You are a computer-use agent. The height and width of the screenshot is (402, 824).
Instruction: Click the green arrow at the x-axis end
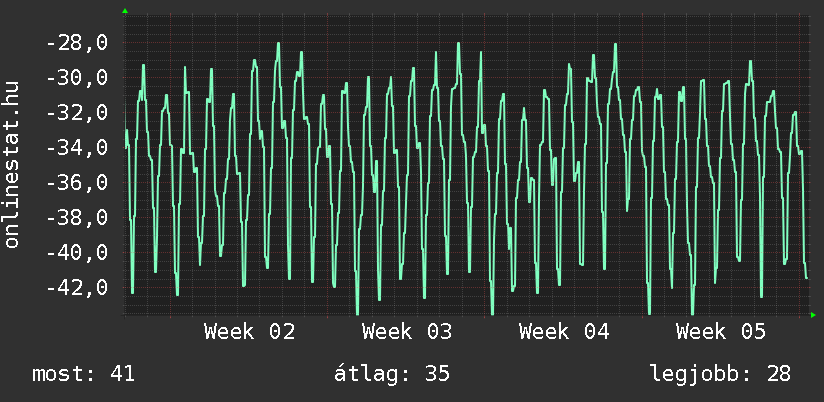coord(813,315)
